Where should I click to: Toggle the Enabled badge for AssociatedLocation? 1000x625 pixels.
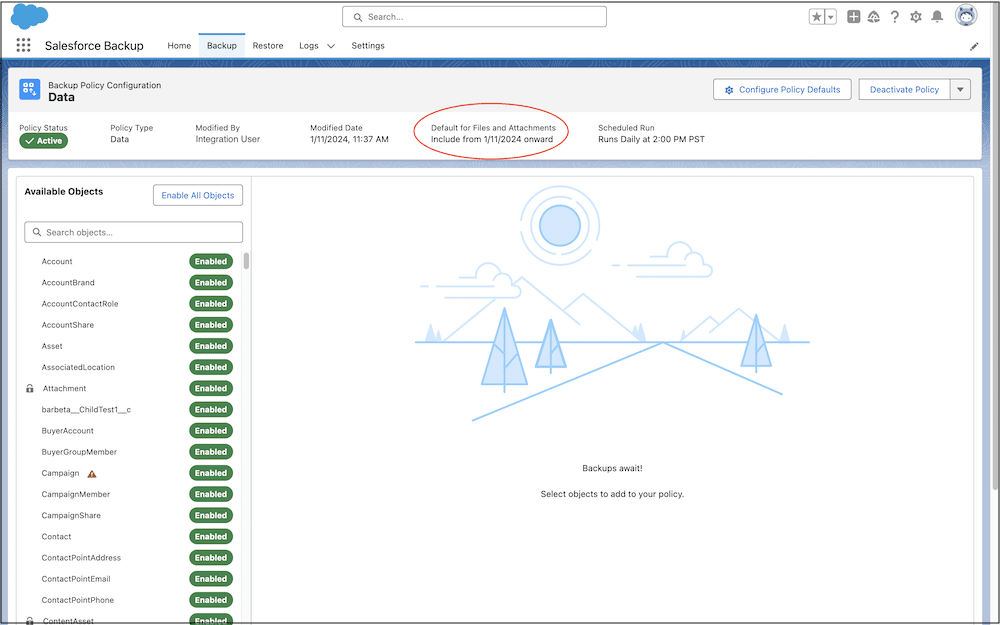[x=211, y=367]
